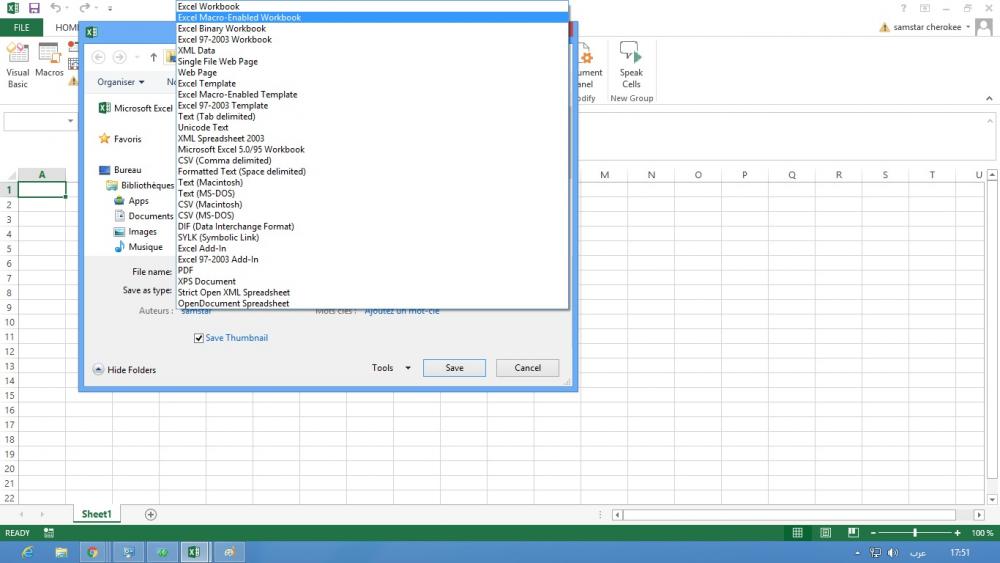The width and height of the screenshot is (1000, 563).
Task: Click the Save icon in the quick access toolbar
Action: coord(34,8)
